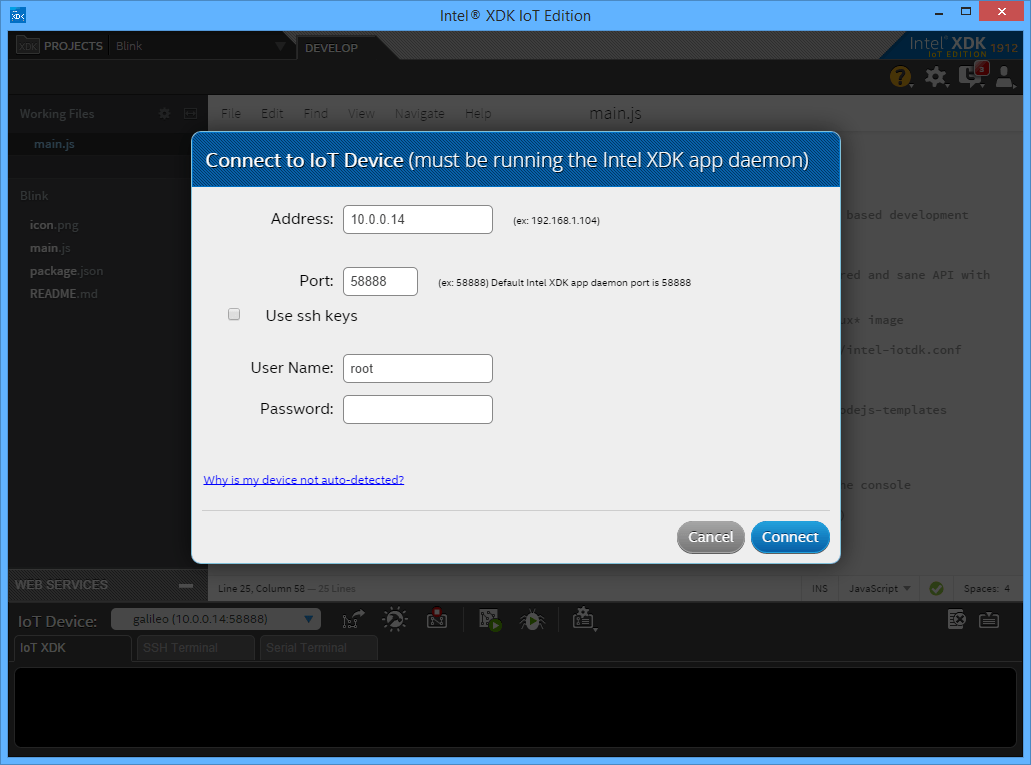Toggle the INS insert mode indicator

point(820,588)
